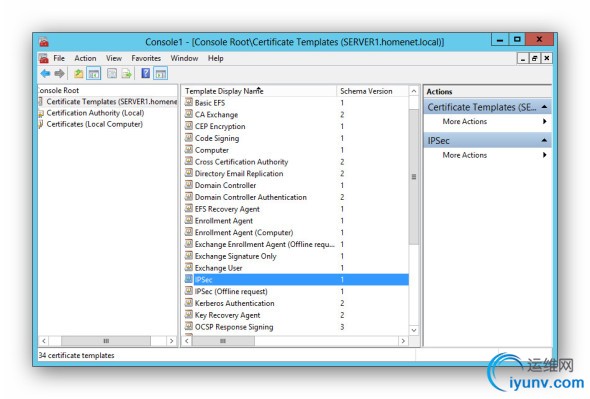Open the Help menu
This screenshot has height=399, width=590.
[x=216, y=58]
